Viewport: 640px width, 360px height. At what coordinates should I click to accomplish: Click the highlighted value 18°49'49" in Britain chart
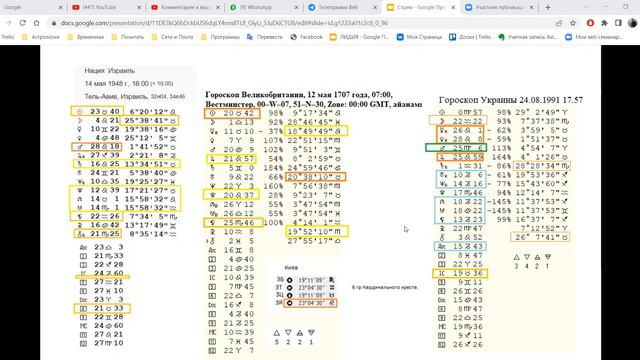(316, 131)
